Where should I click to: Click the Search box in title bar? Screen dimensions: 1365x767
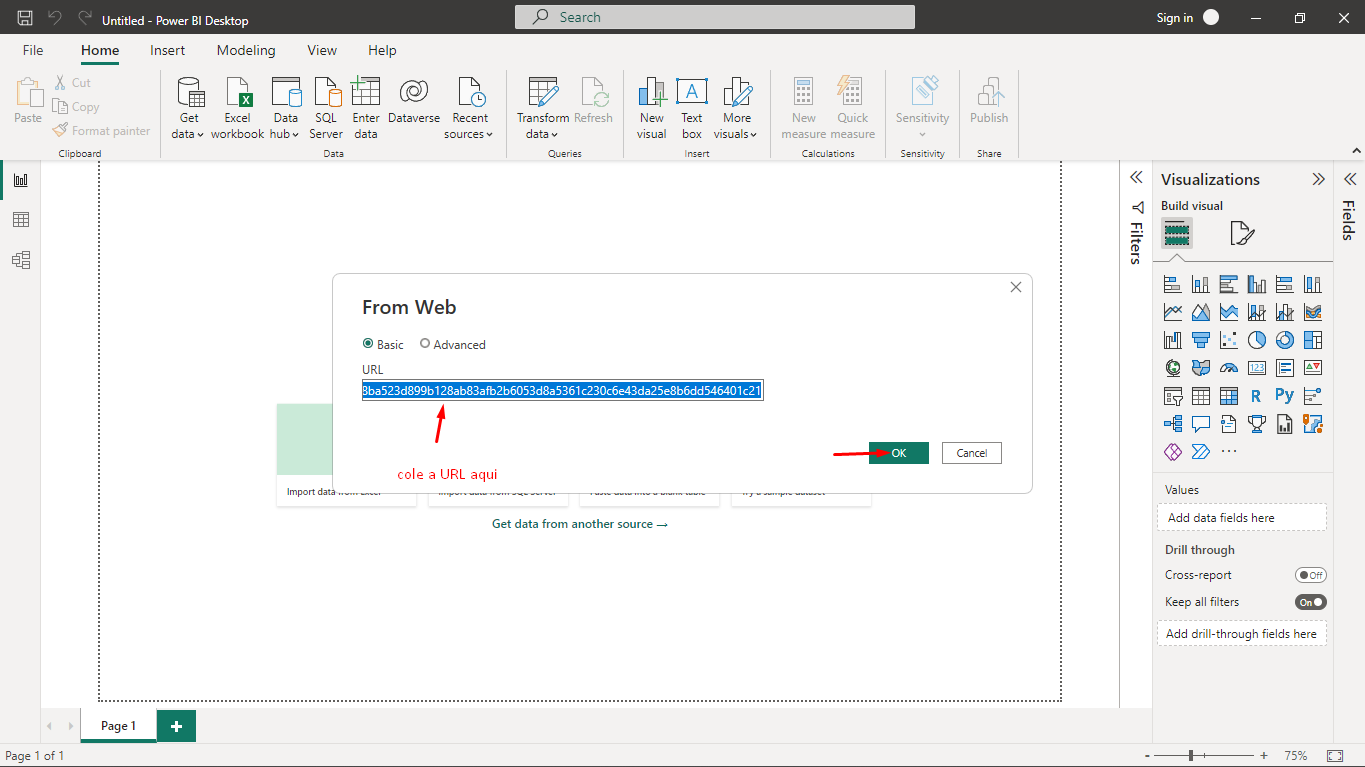pos(715,17)
